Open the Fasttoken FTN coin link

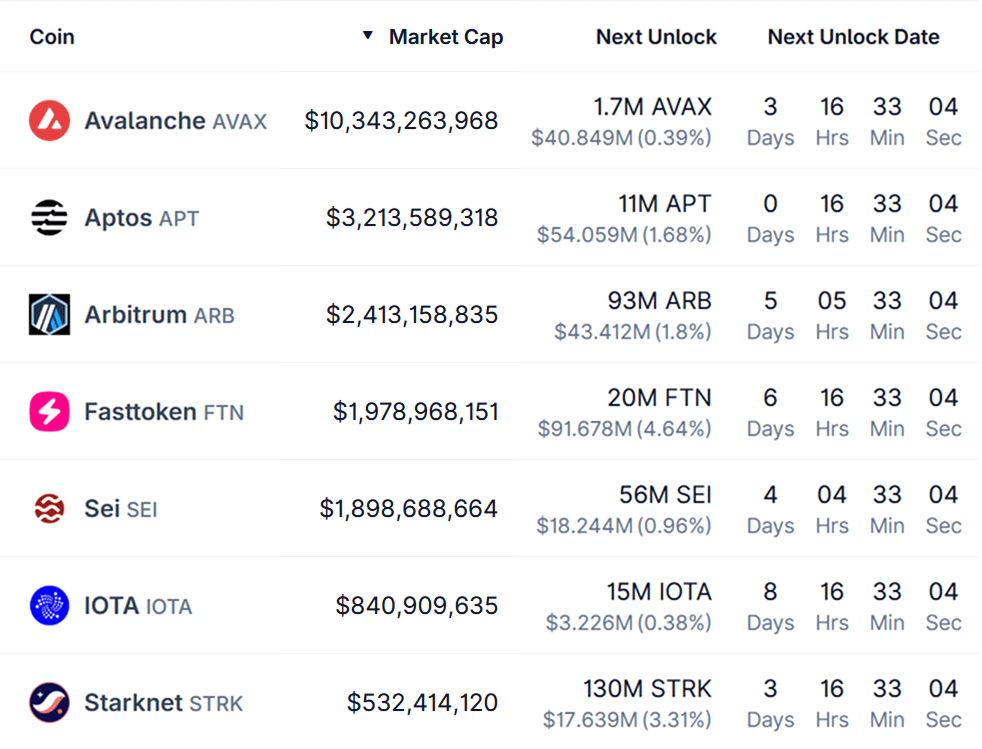pyautogui.click(x=164, y=412)
